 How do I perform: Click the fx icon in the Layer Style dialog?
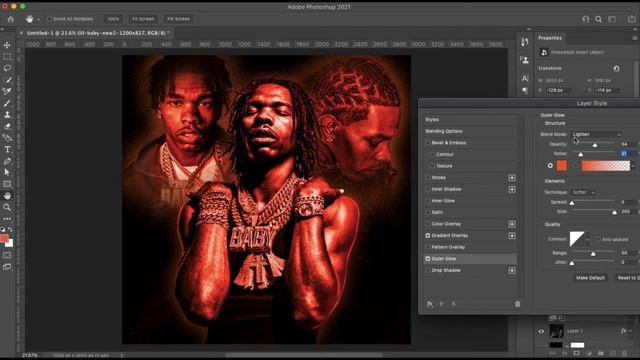[430, 304]
